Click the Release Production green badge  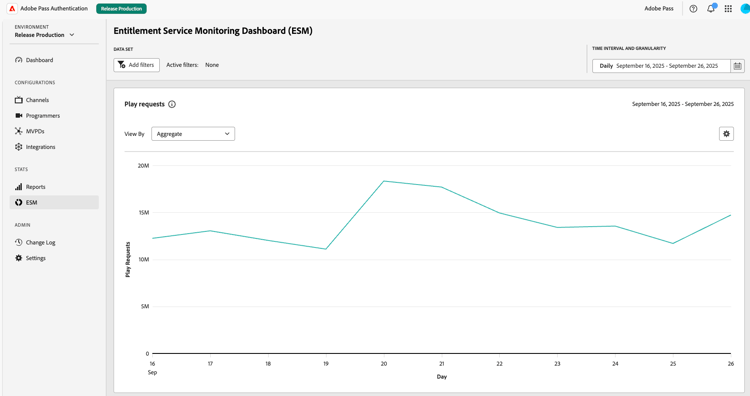(x=121, y=9)
